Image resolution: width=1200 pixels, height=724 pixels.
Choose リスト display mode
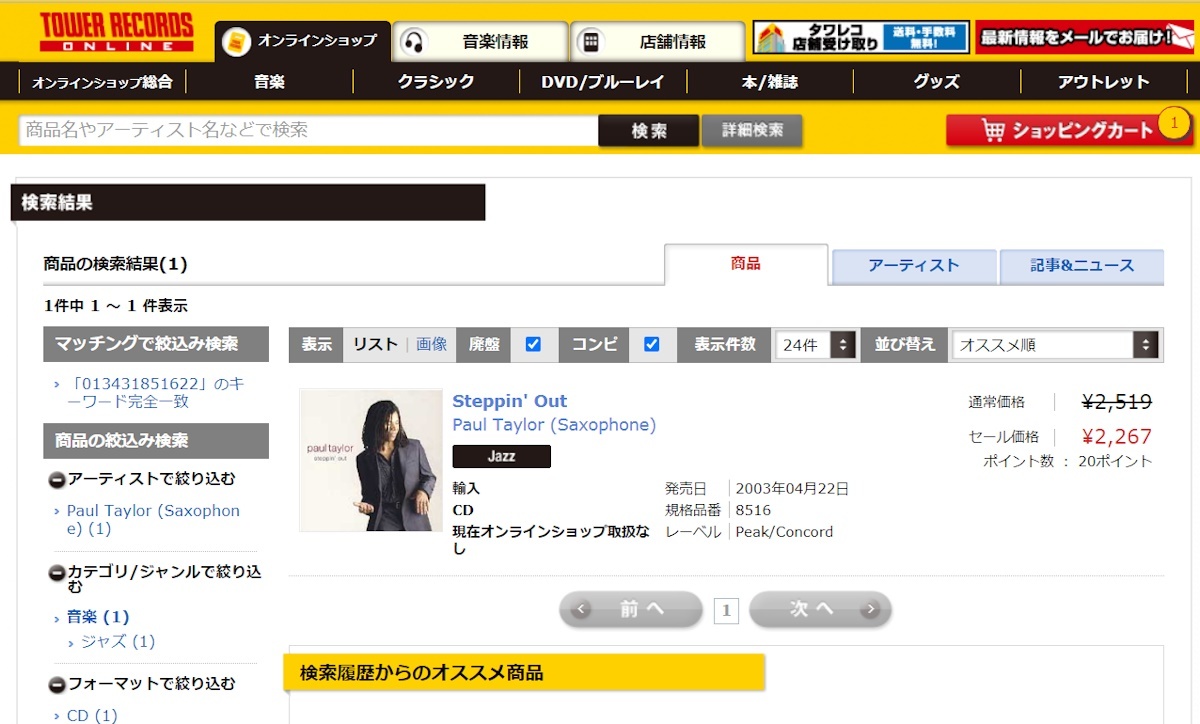click(x=376, y=344)
